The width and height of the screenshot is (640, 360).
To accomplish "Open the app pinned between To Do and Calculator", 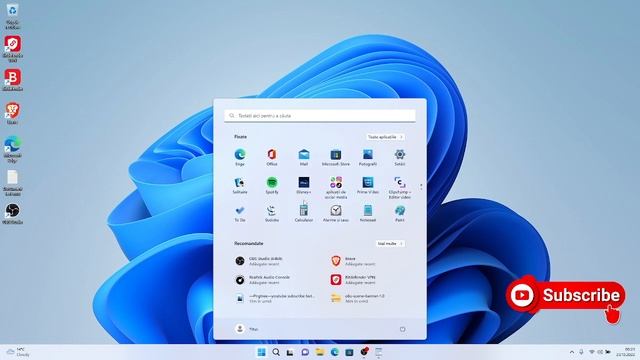I will (x=272, y=213).
